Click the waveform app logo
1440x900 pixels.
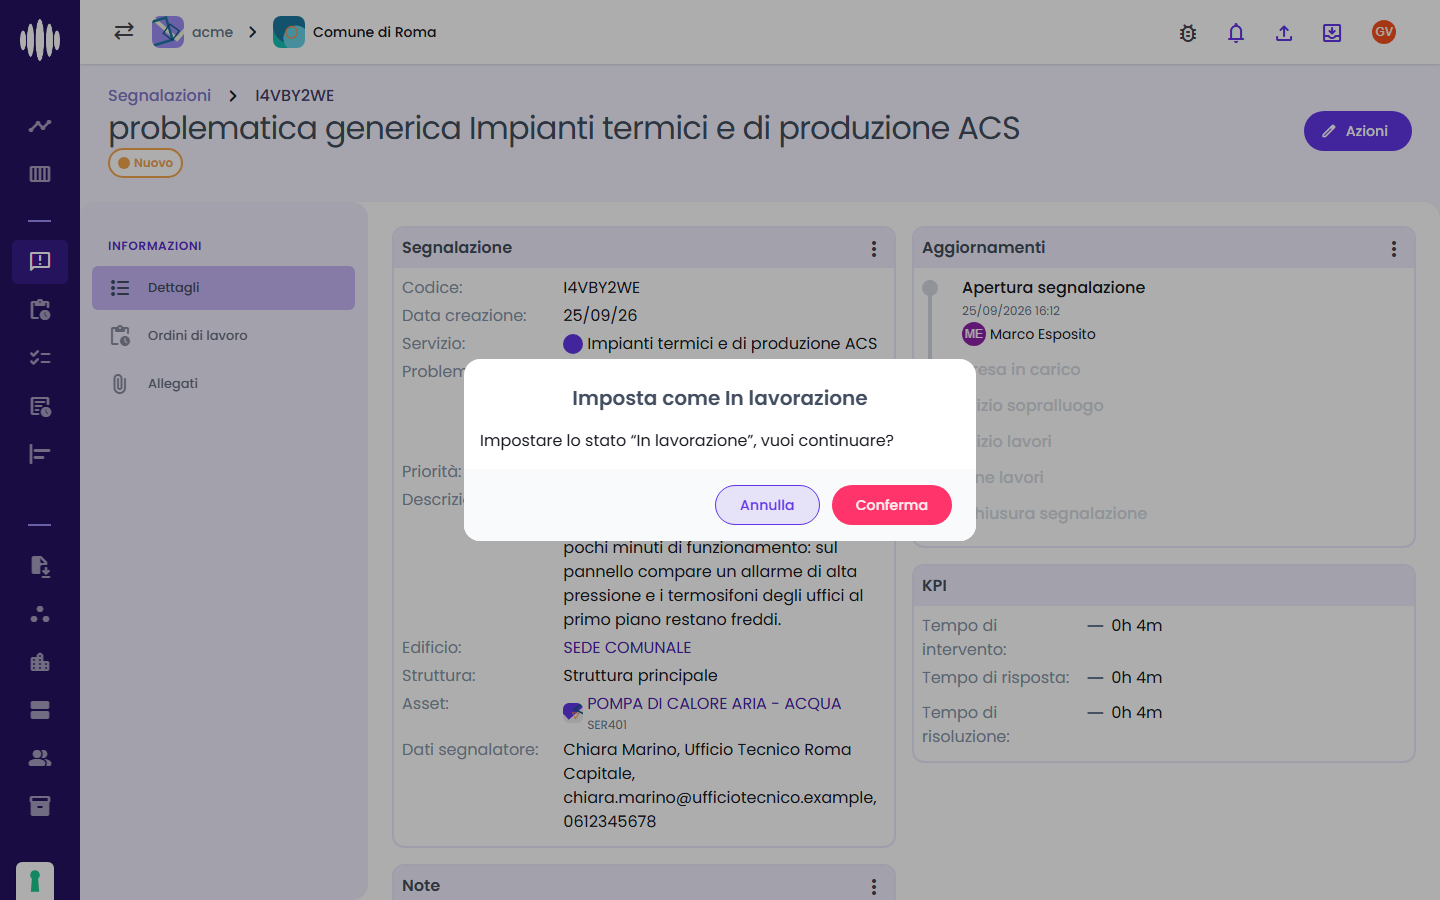coord(40,40)
